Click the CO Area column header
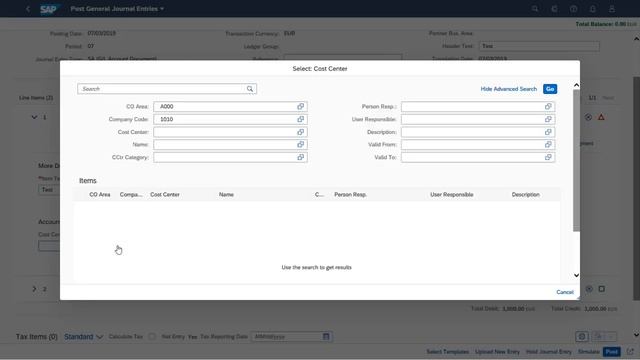This screenshot has height=360, width=640. (100, 195)
